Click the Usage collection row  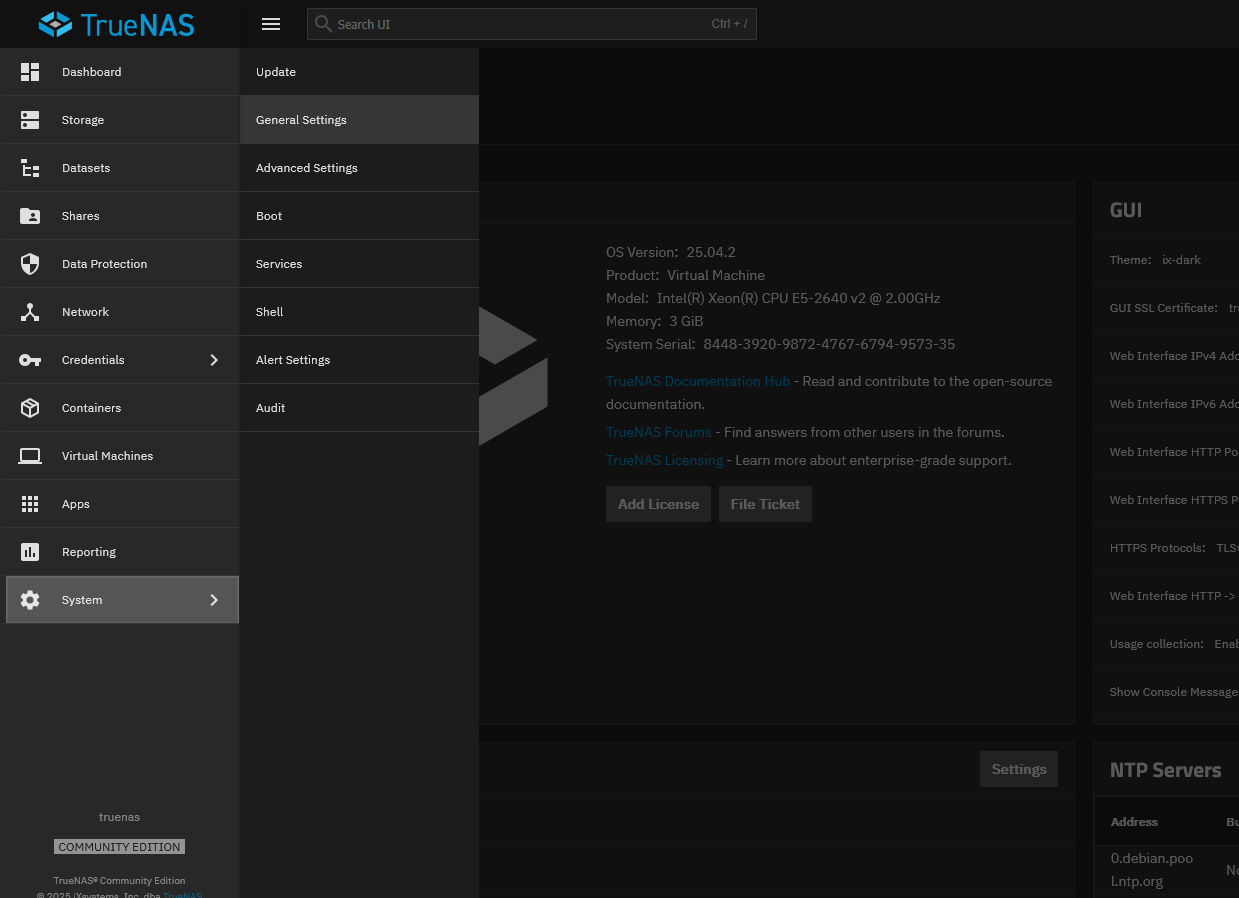(x=1166, y=644)
